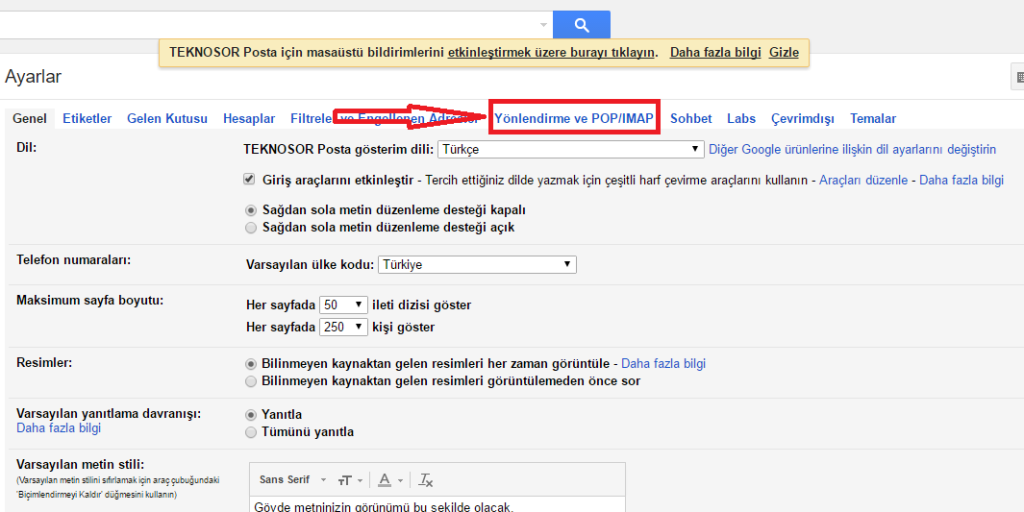Open the Yönlendirme ve POP/IMAP tab
Screen dimensions: 1024x512
coord(574,119)
